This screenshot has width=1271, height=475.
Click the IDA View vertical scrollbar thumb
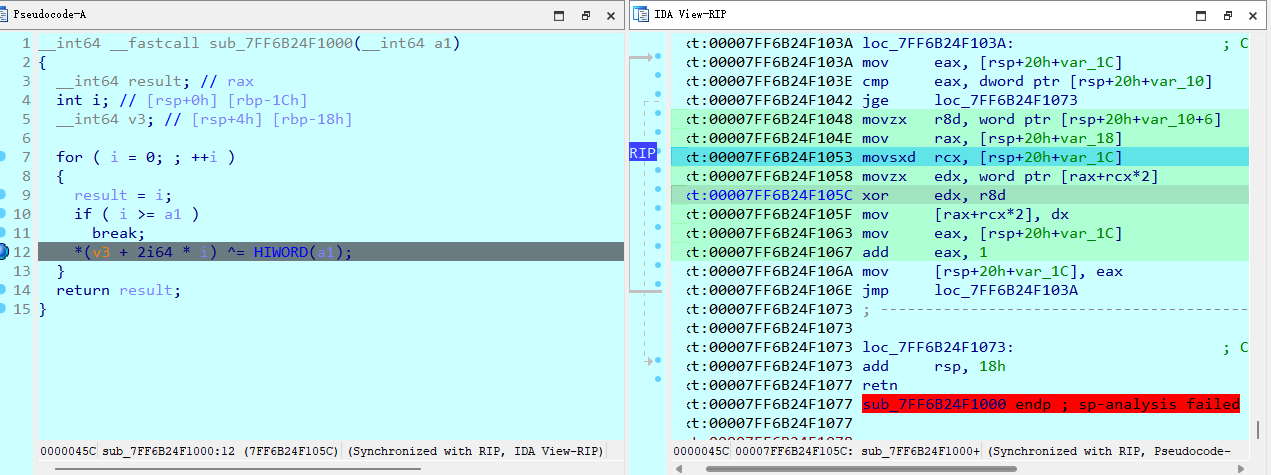coord(1259,431)
